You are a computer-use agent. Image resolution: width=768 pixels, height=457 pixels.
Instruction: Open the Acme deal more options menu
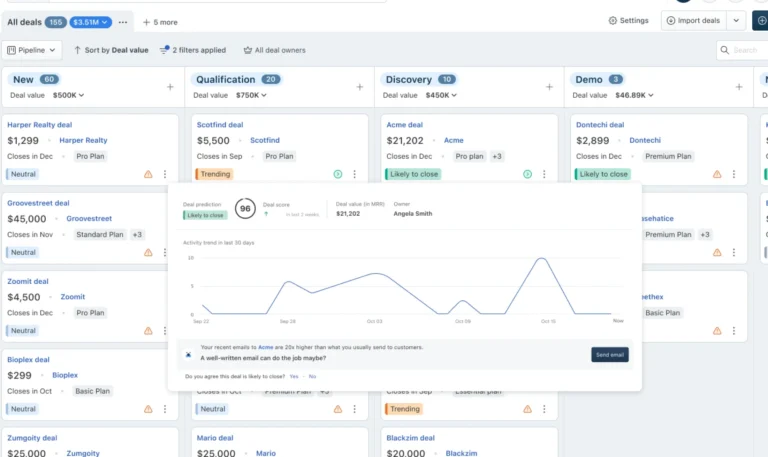(x=544, y=174)
